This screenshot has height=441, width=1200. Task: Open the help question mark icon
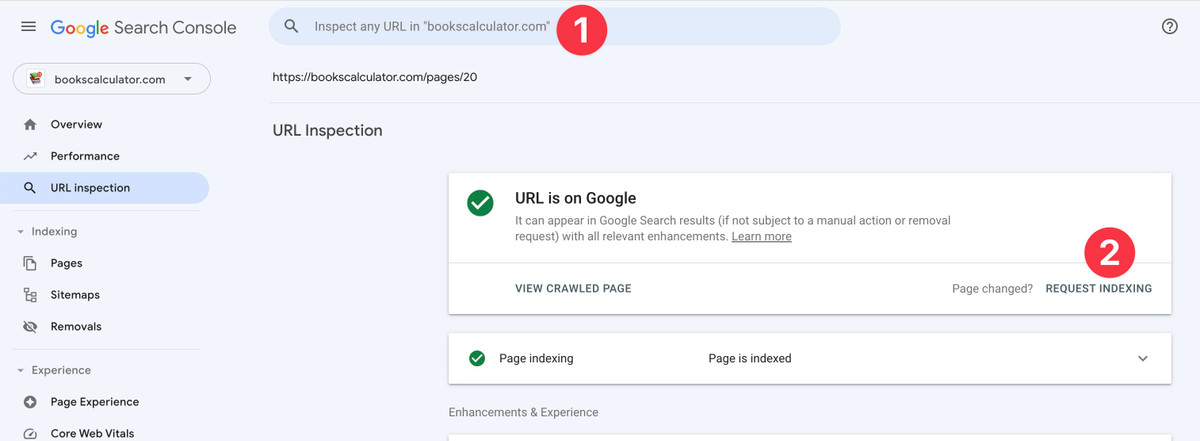[1170, 27]
